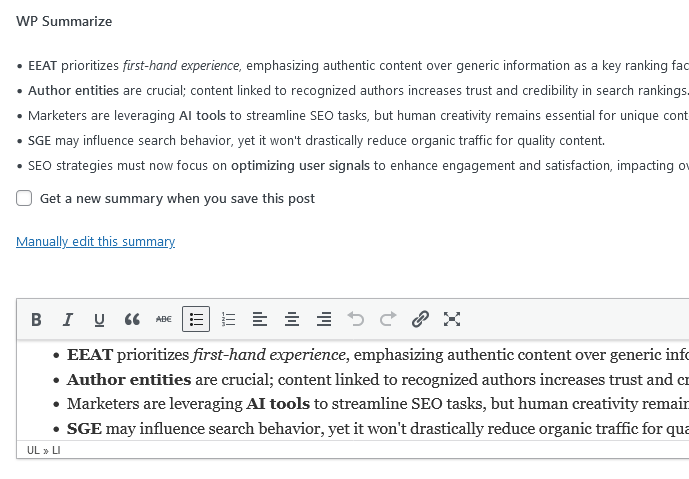Place cursor in SGE editor bullet
The image size is (689, 479).
(378, 429)
